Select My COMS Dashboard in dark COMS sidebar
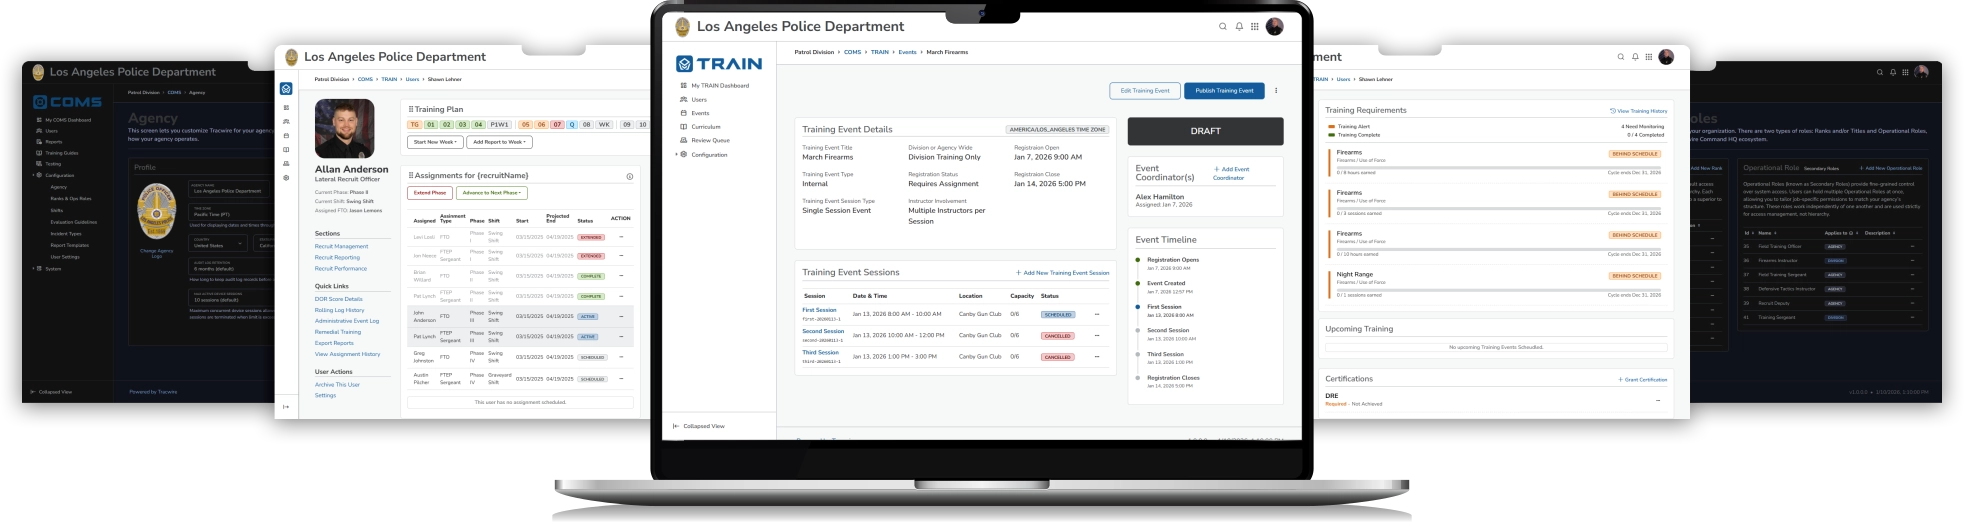The image size is (1964, 524). tap(68, 120)
